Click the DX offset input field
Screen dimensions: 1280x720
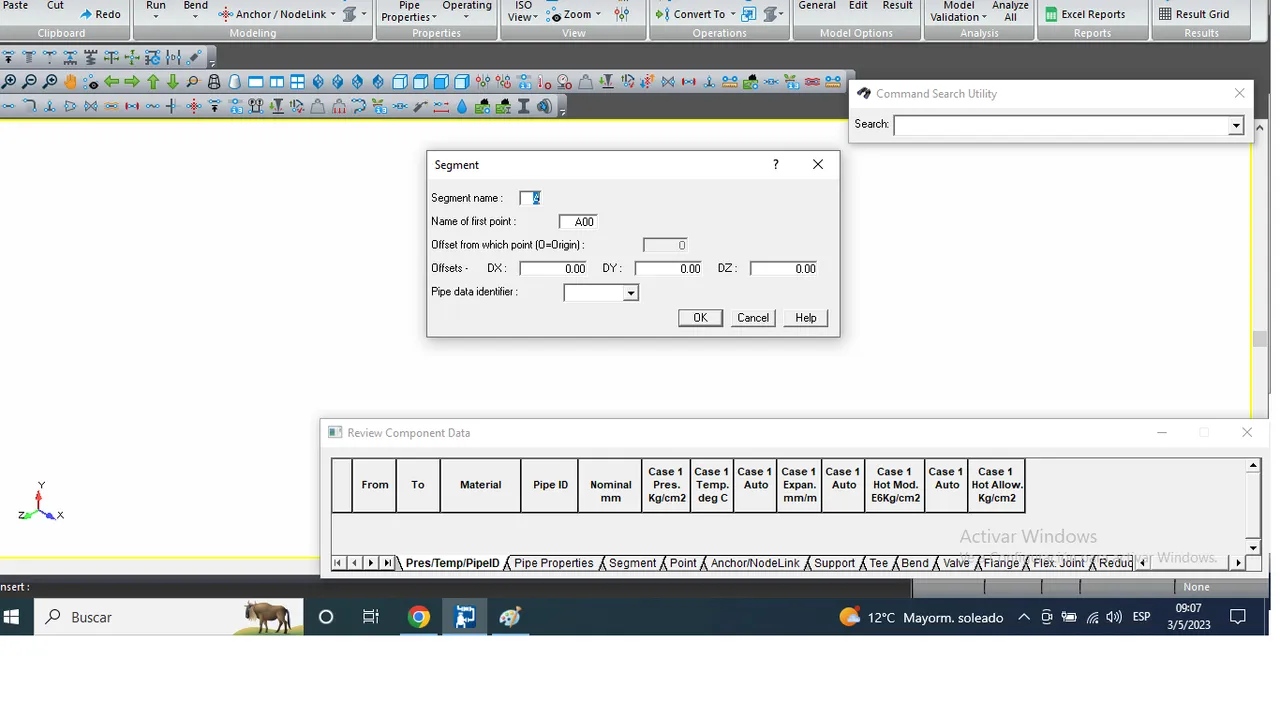pyautogui.click(x=554, y=268)
